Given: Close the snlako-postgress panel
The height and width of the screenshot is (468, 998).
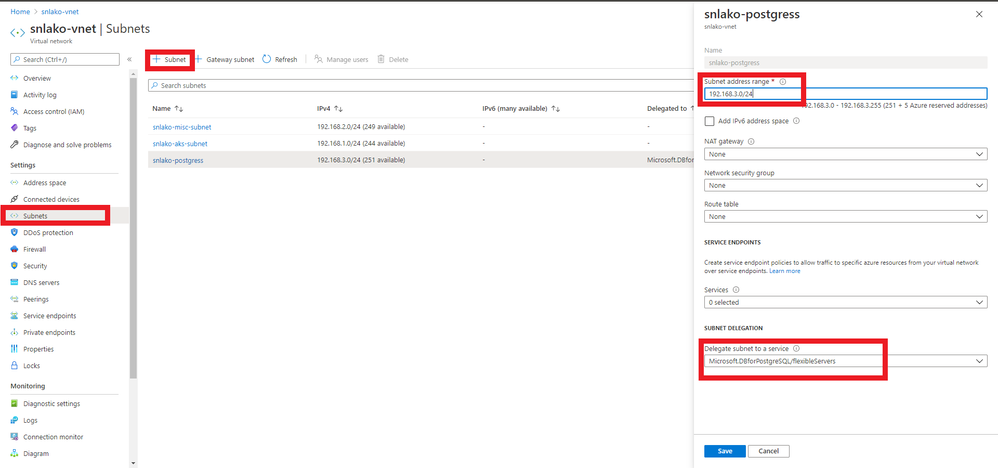Looking at the screenshot, I should click(x=980, y=16).
